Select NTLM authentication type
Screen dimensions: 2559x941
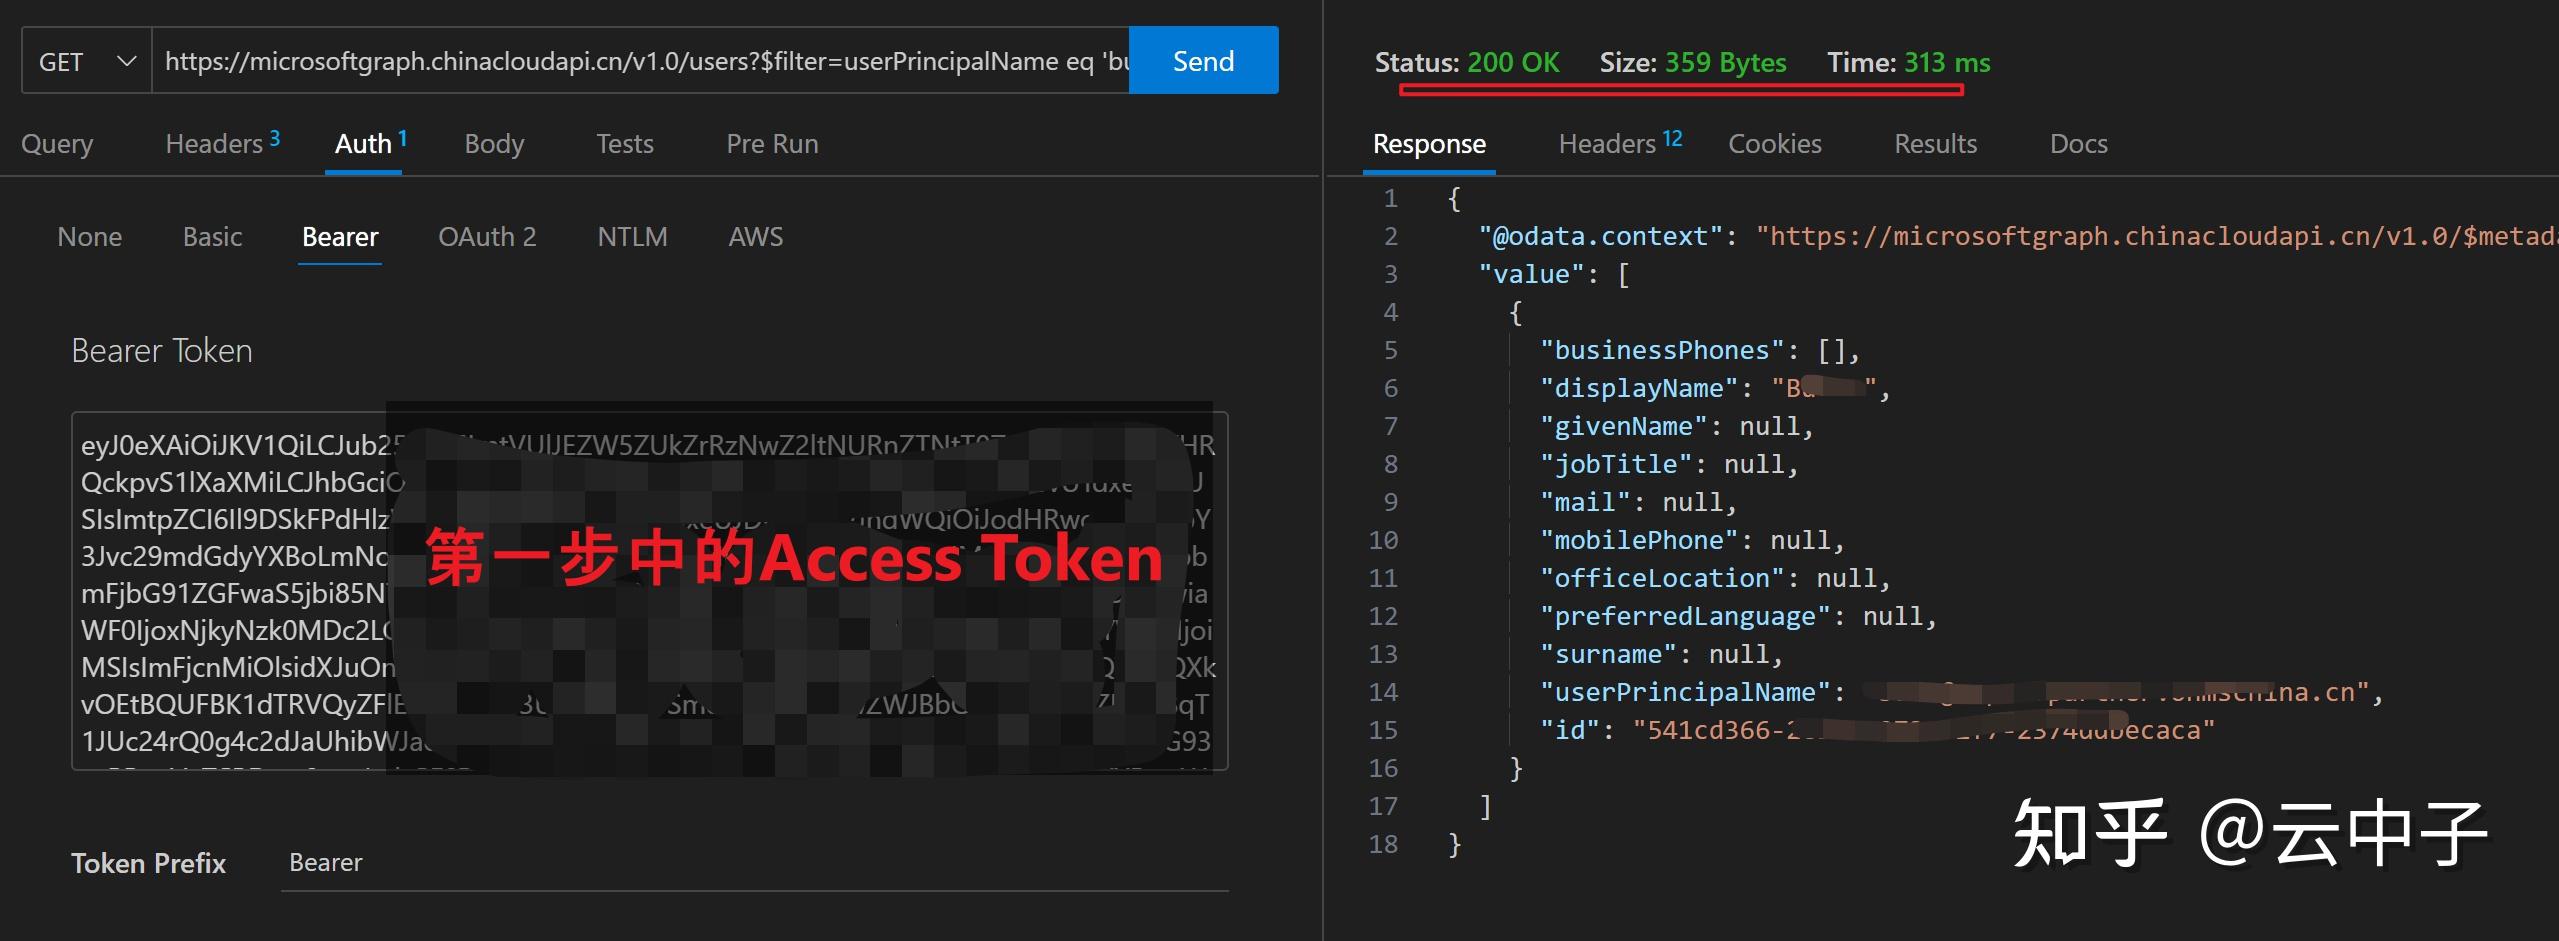pyautogui.click(x=632, y=237)
